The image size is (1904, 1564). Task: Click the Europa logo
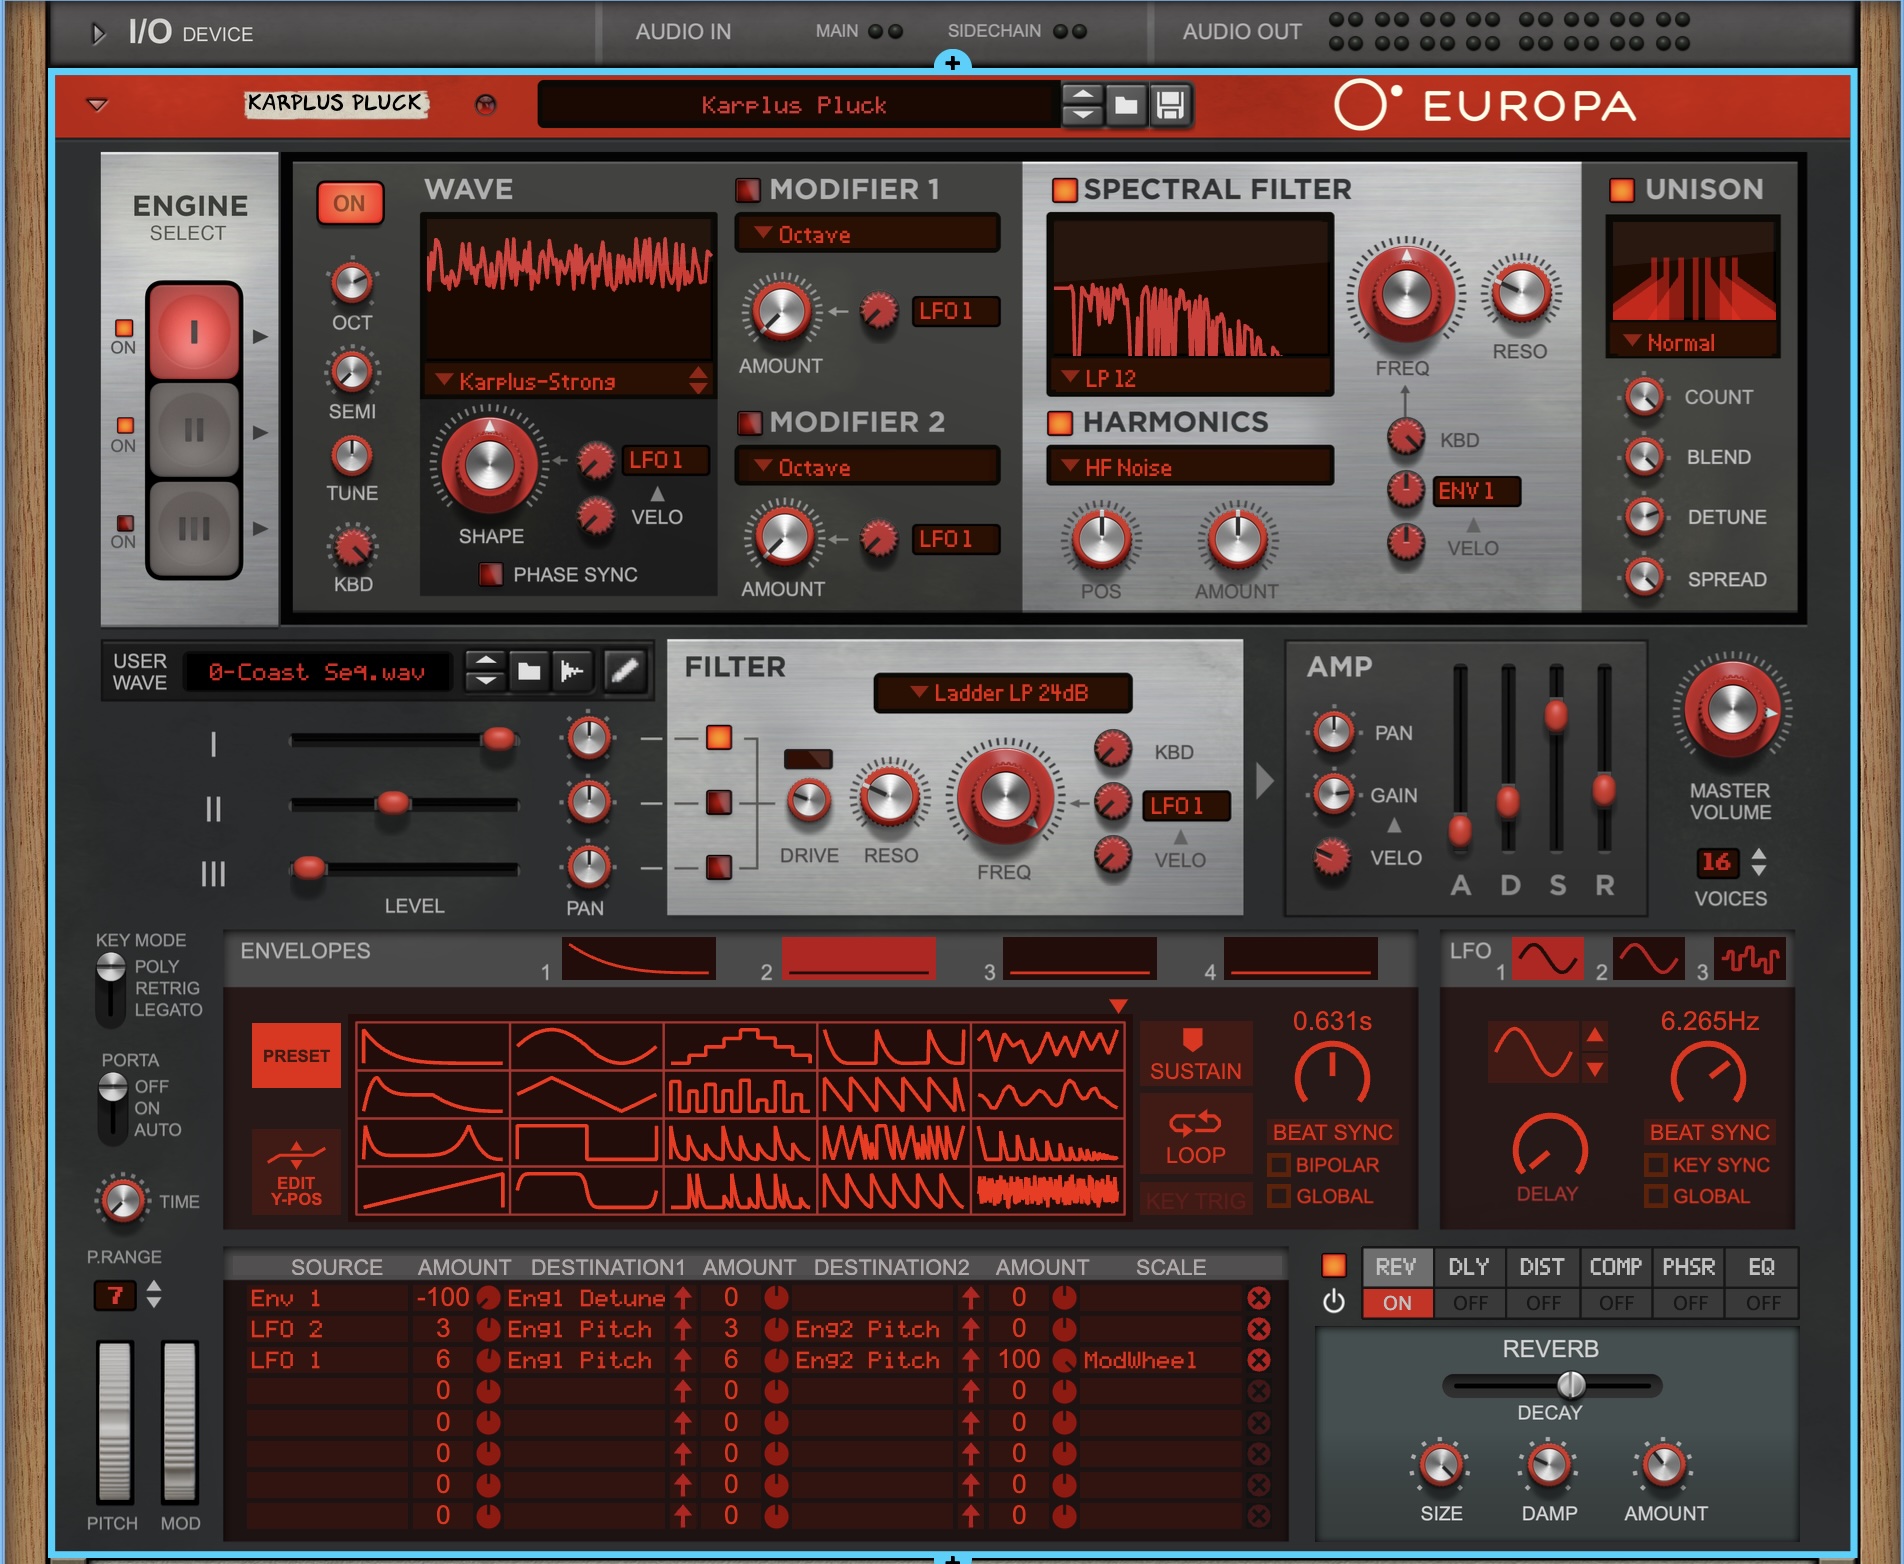pos(1486,105)
